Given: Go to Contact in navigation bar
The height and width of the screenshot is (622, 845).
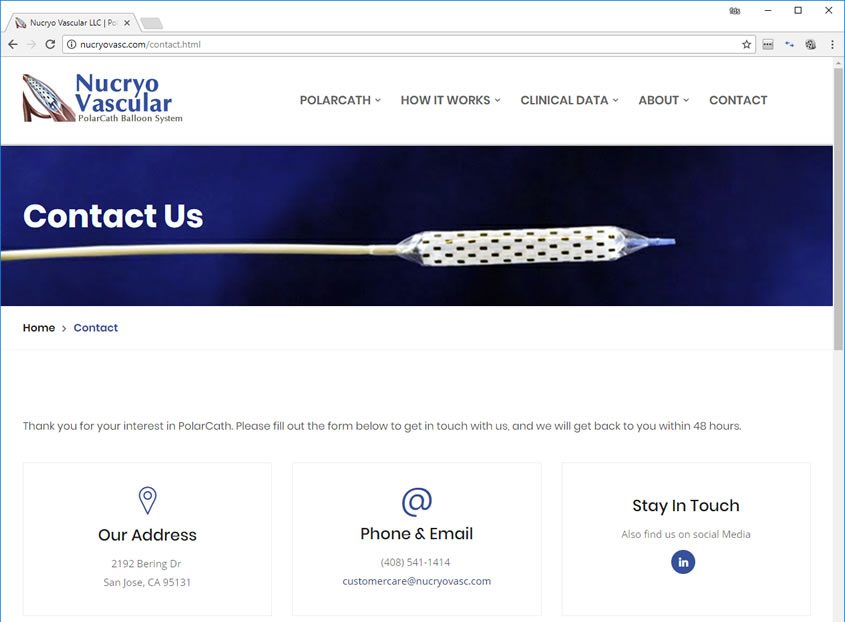Looking at the screenshot, I should click(738, 100).
